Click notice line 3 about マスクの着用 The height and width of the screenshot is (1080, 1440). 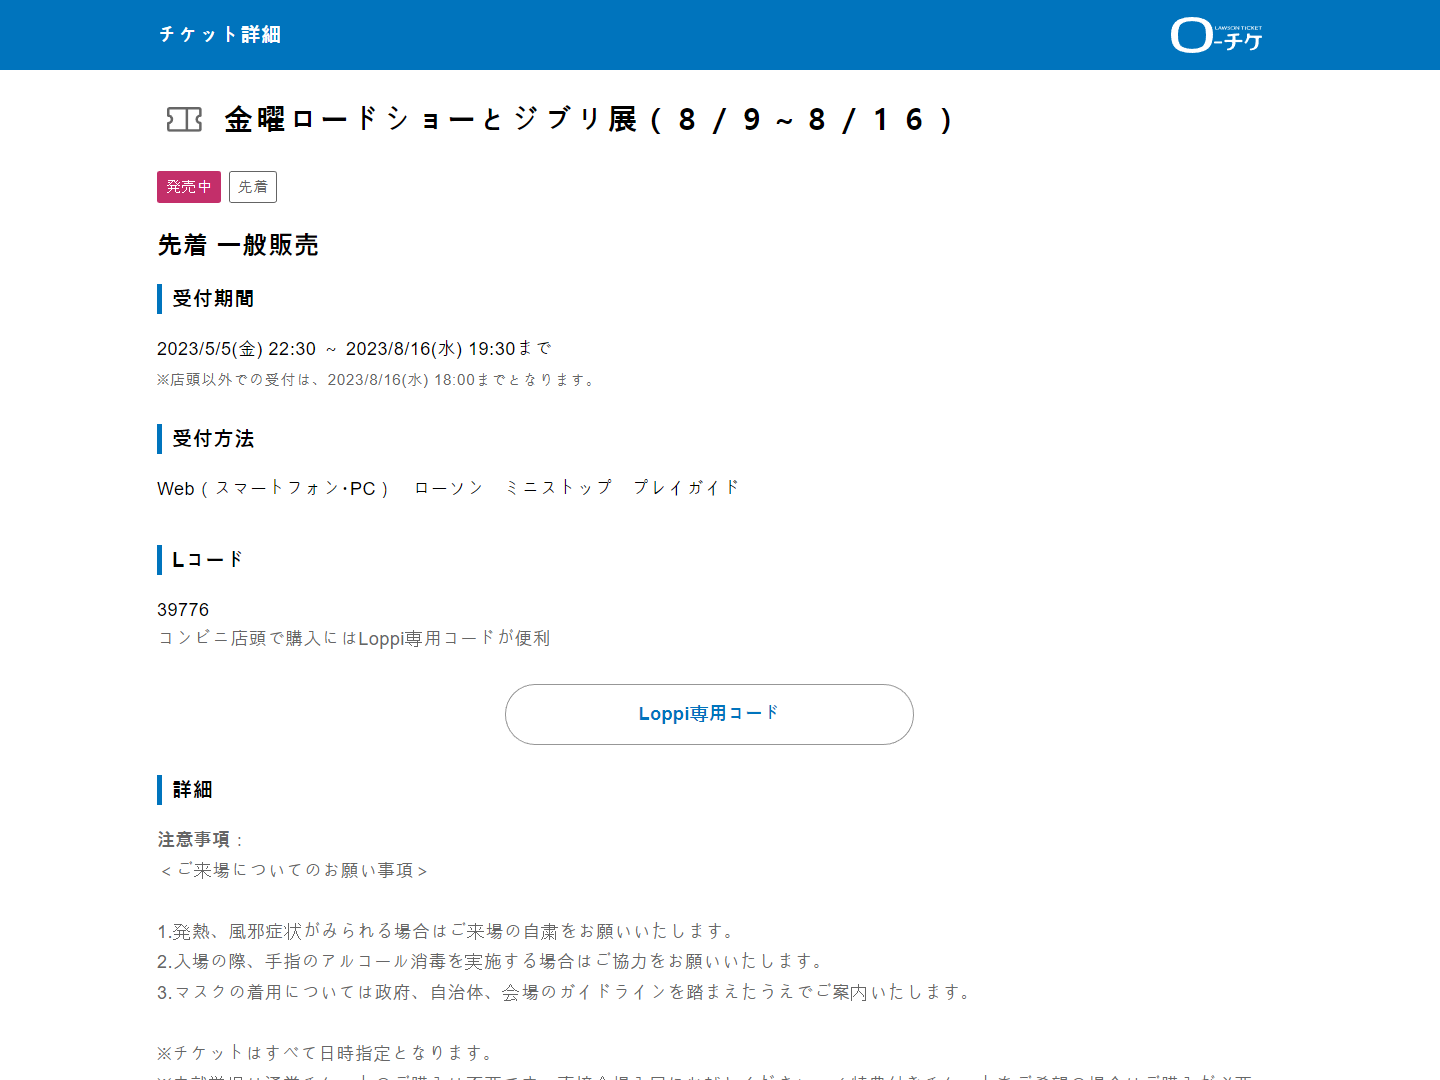566,993
